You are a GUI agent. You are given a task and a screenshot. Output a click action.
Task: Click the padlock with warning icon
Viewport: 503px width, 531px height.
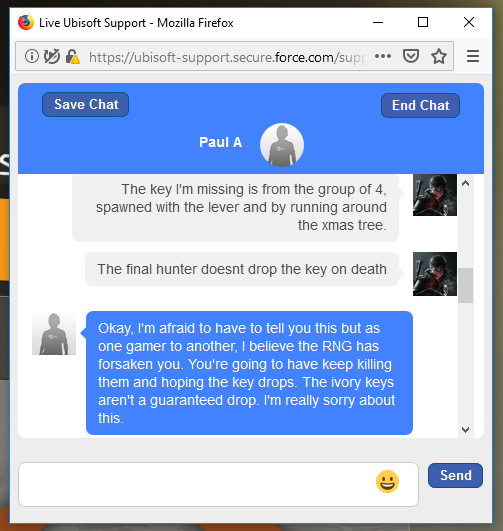[x=72, y=57]
